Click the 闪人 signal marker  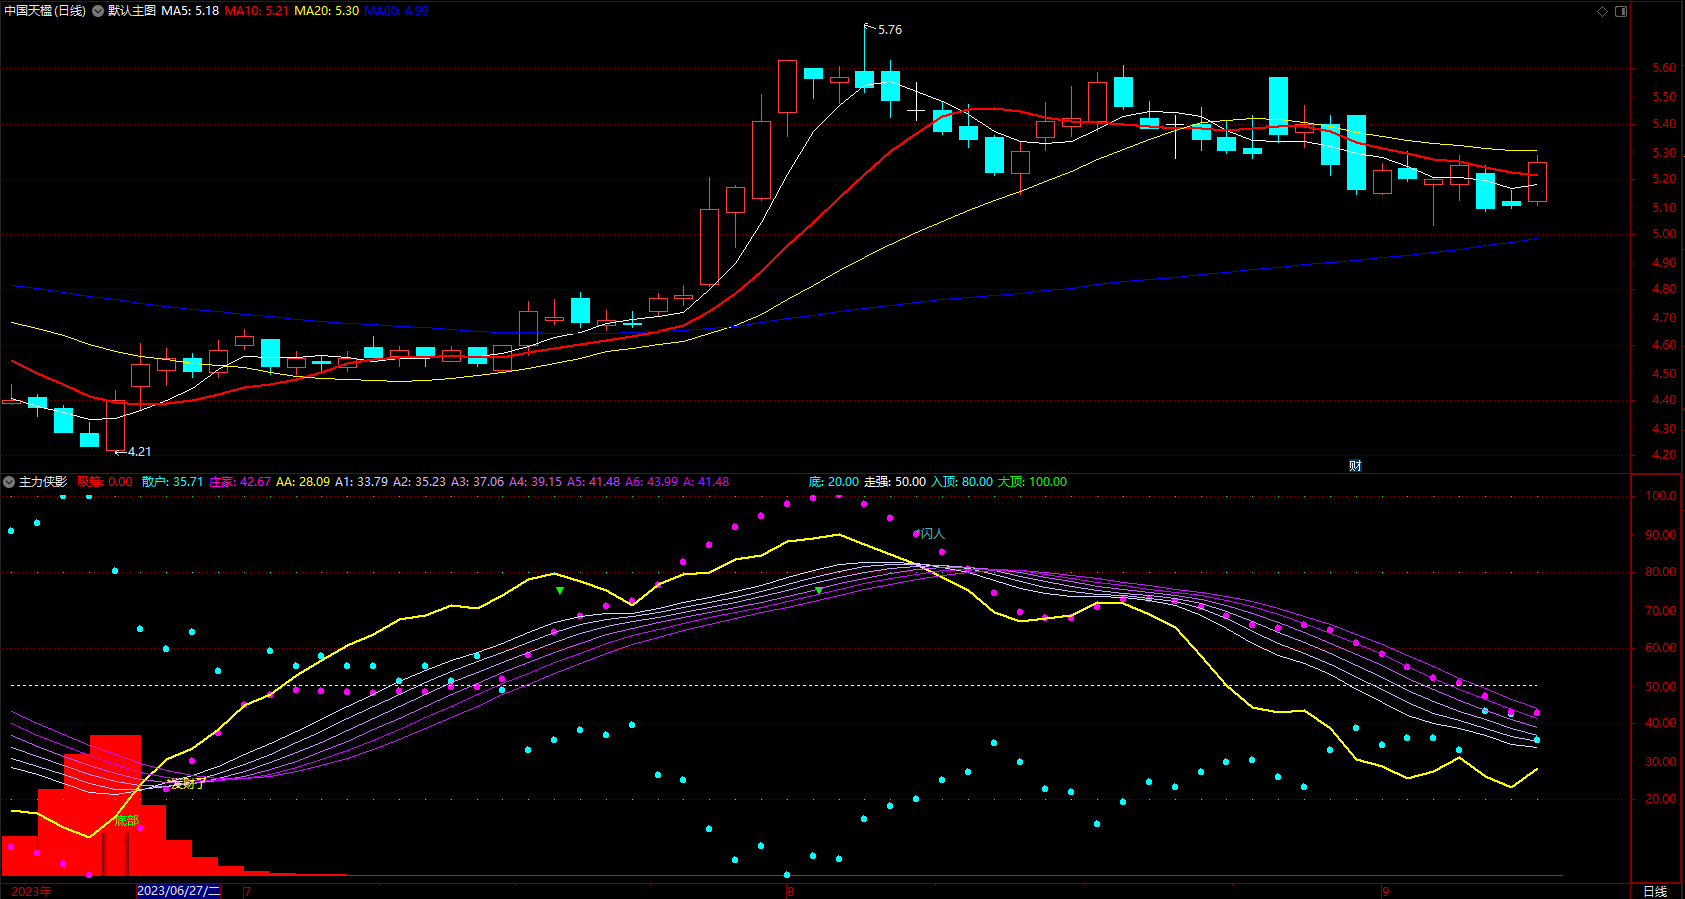point(932,534)
